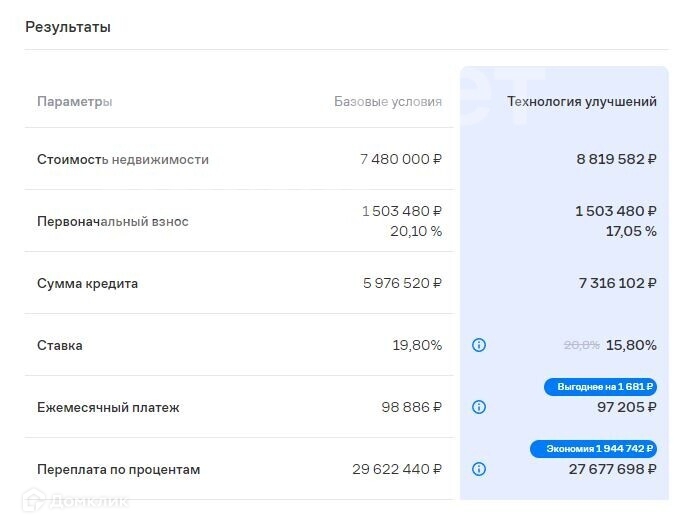Click the 'Экономия 1 944 742 ₽' badge

click(593, 449)
